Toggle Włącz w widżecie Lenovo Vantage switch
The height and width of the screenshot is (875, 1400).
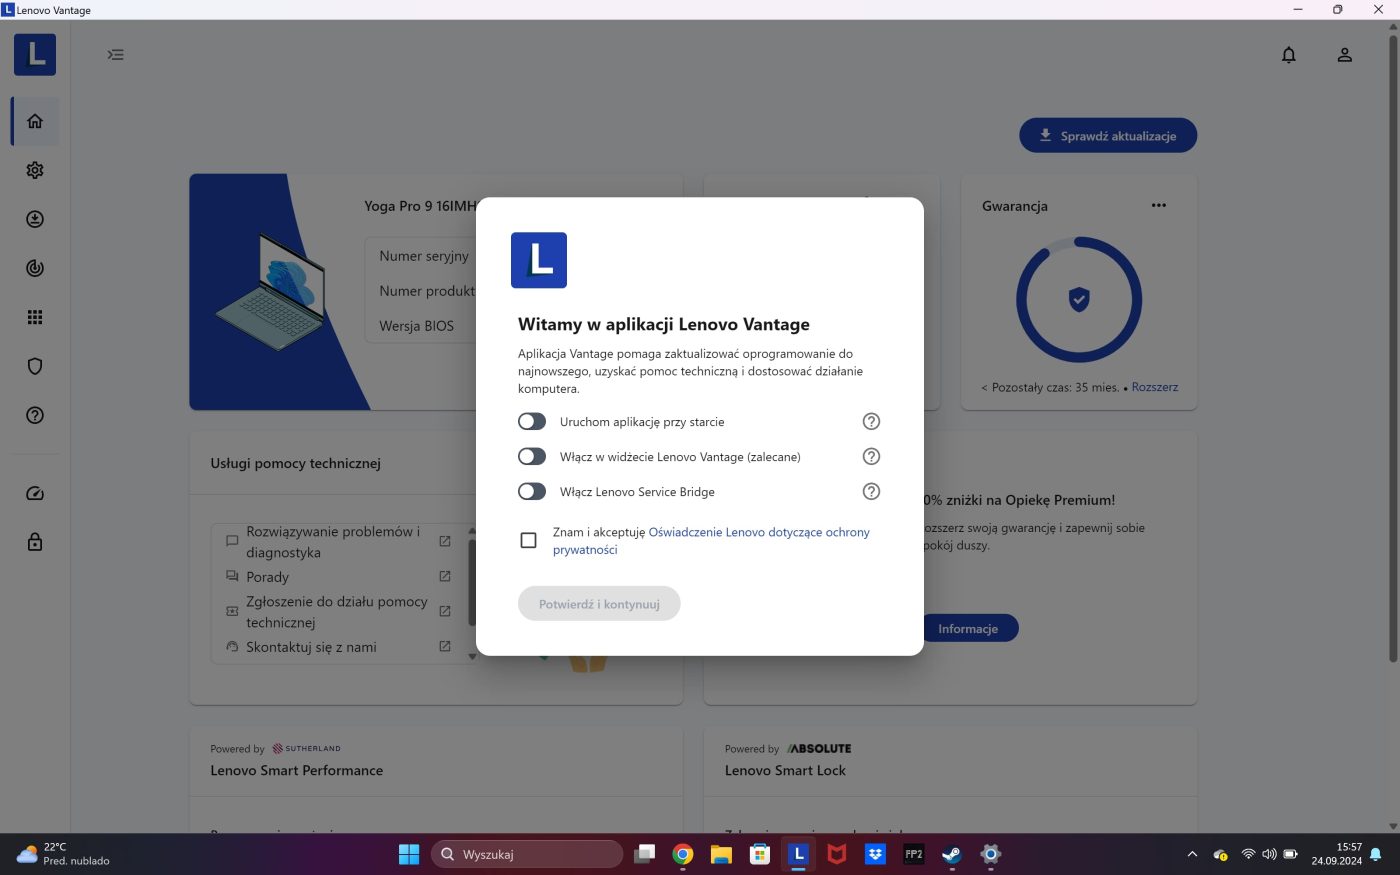pos(532,457)
